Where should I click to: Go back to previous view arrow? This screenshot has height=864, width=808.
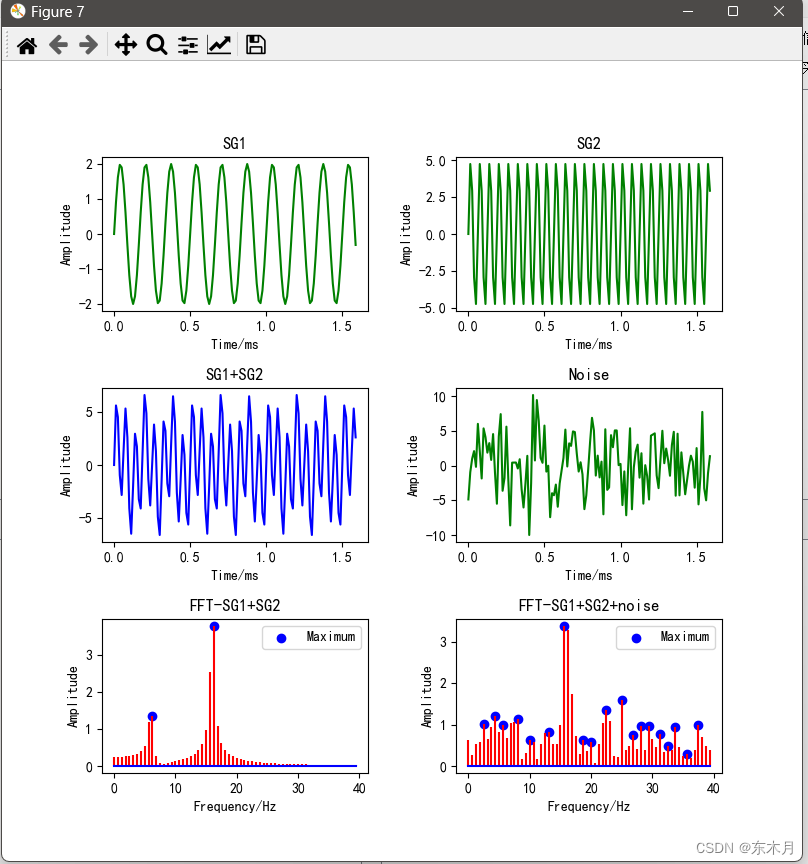(58, 45)
